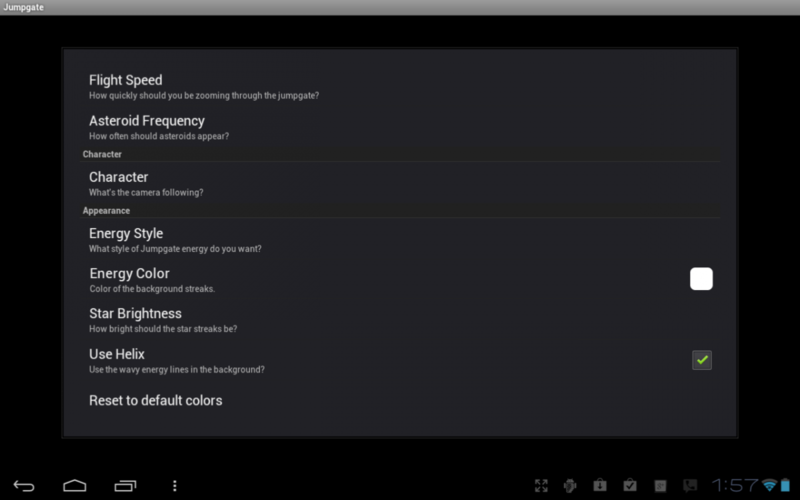Open the Character setting list
The image size is (800, 500).
click(x=400, y=184)
